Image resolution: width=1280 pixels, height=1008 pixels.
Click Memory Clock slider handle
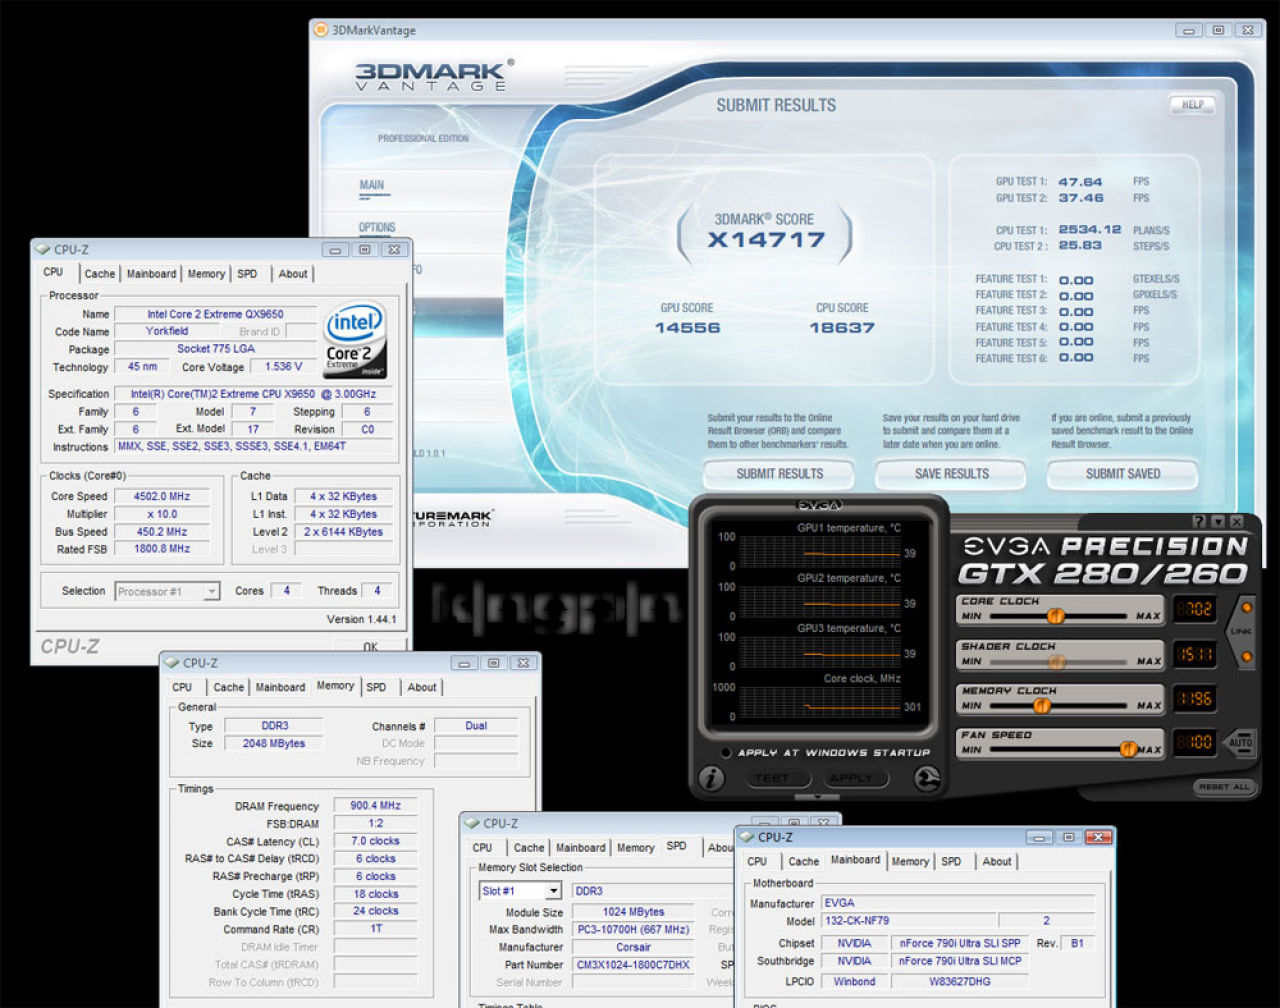point(1041,705)
